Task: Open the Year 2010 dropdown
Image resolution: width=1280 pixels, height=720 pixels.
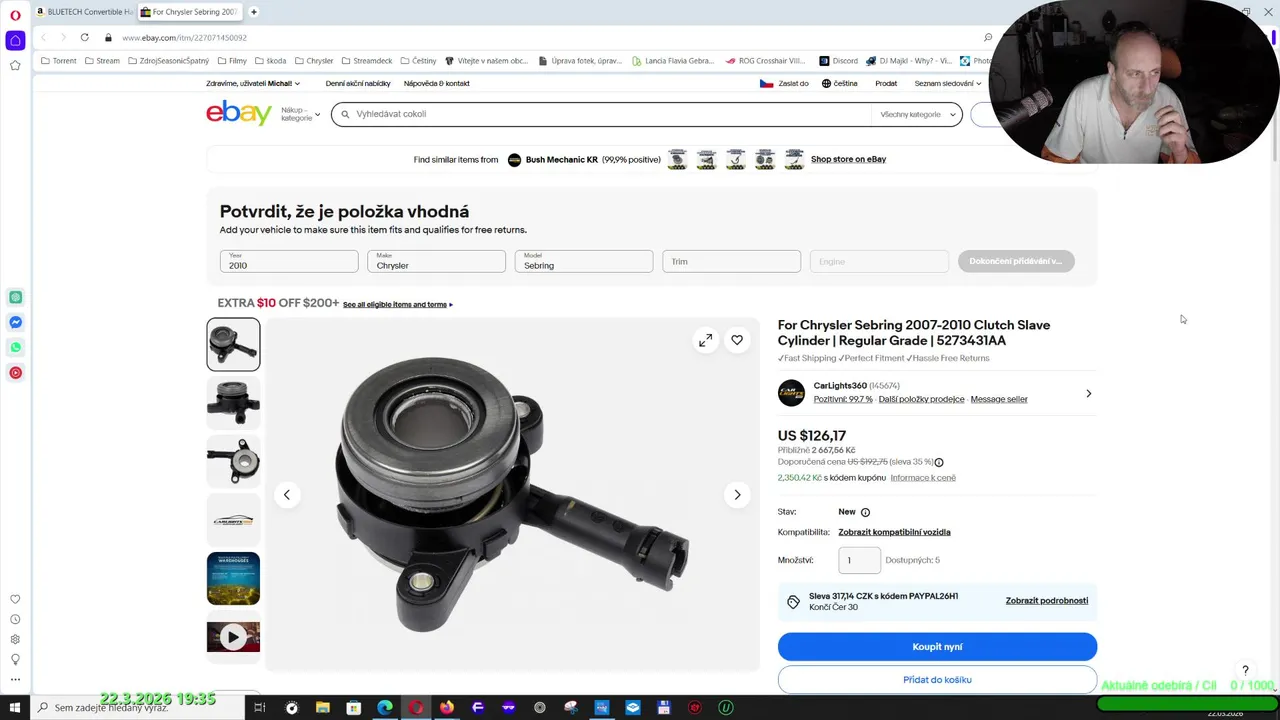Action: coord(289,261)
